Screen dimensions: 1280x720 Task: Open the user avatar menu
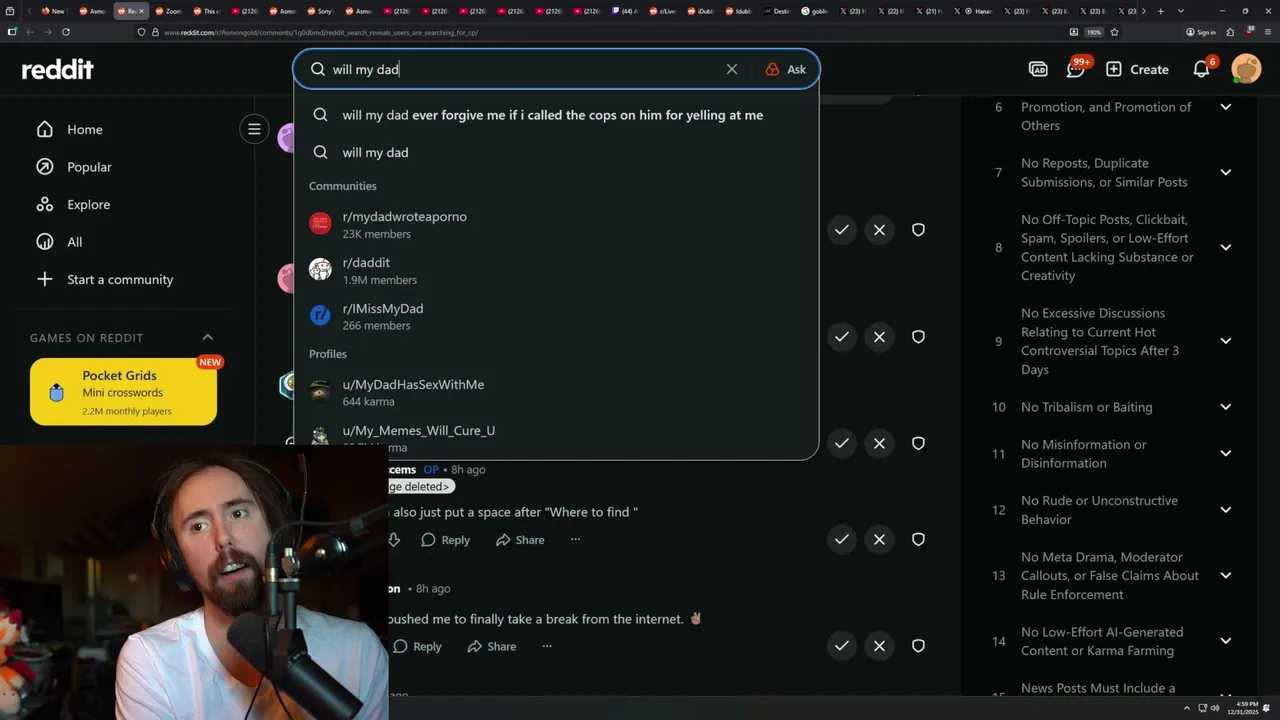click(1246, 69)
